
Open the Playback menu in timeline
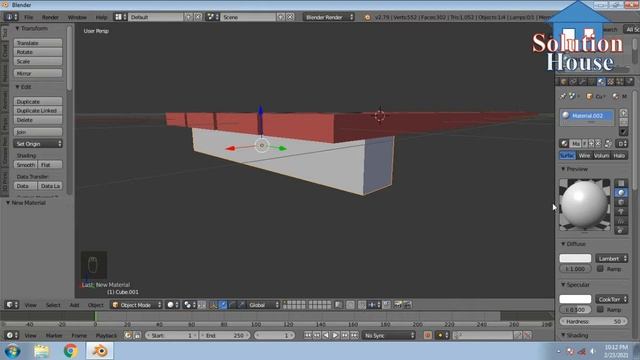(106, 335)
